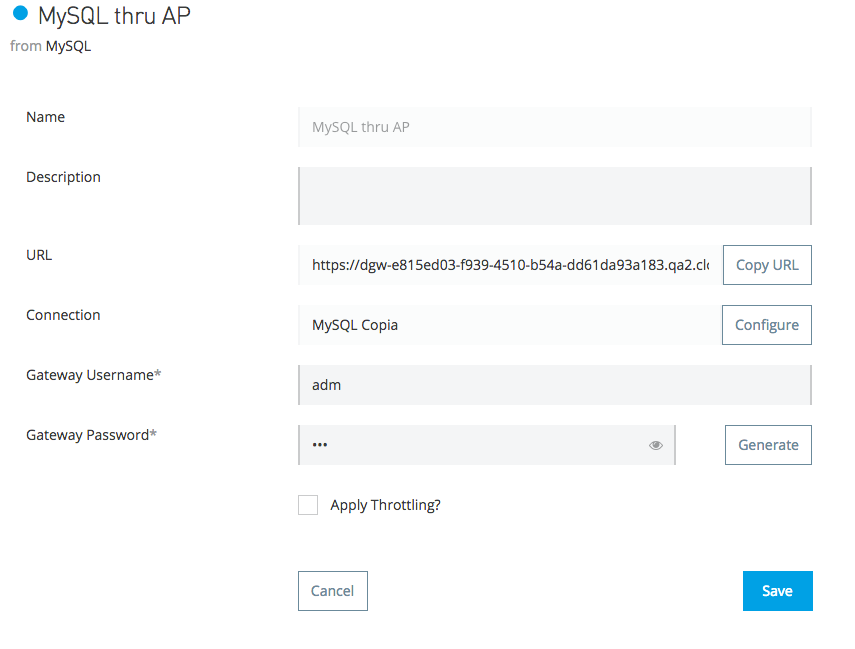Generate a new gateway password
The height and width of the screenshot is (649, 855).
click(x=768, y=445)
